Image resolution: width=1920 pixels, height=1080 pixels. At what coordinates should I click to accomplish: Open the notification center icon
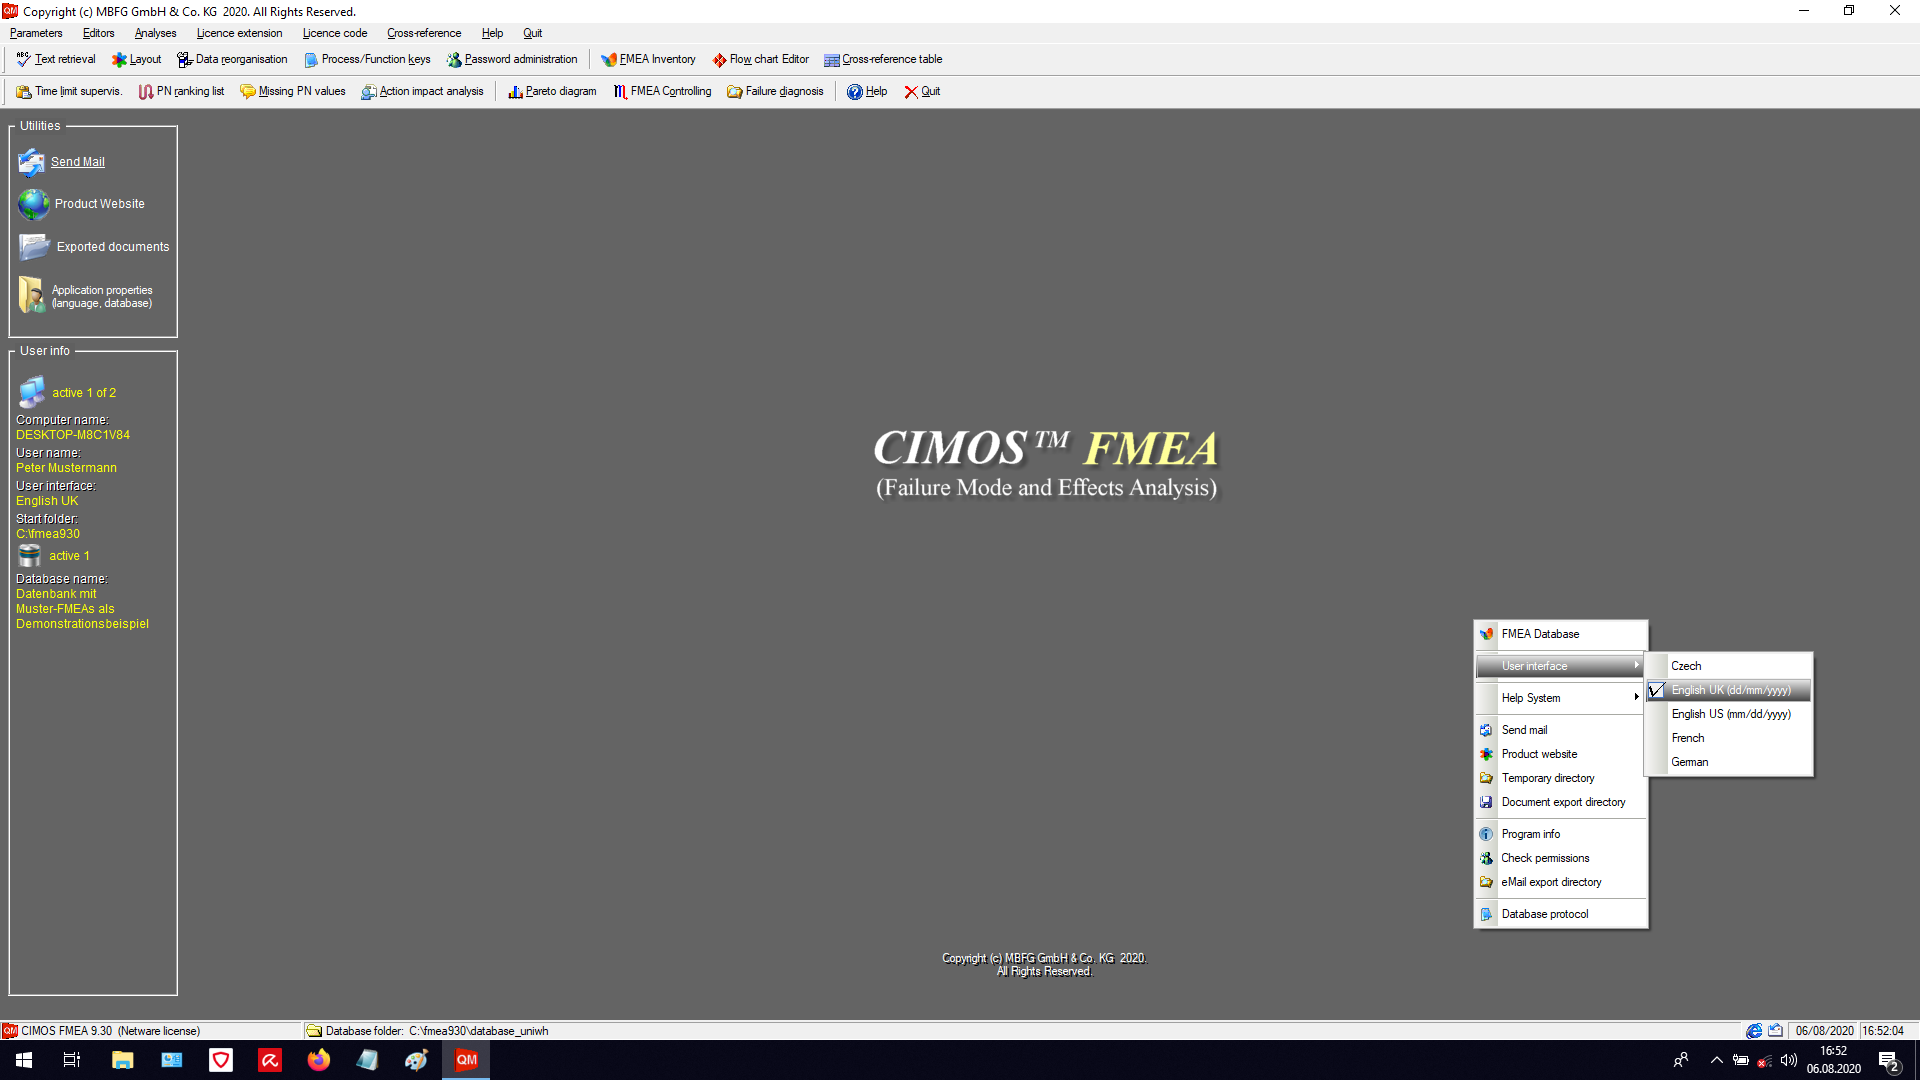coord(1888,1060)
